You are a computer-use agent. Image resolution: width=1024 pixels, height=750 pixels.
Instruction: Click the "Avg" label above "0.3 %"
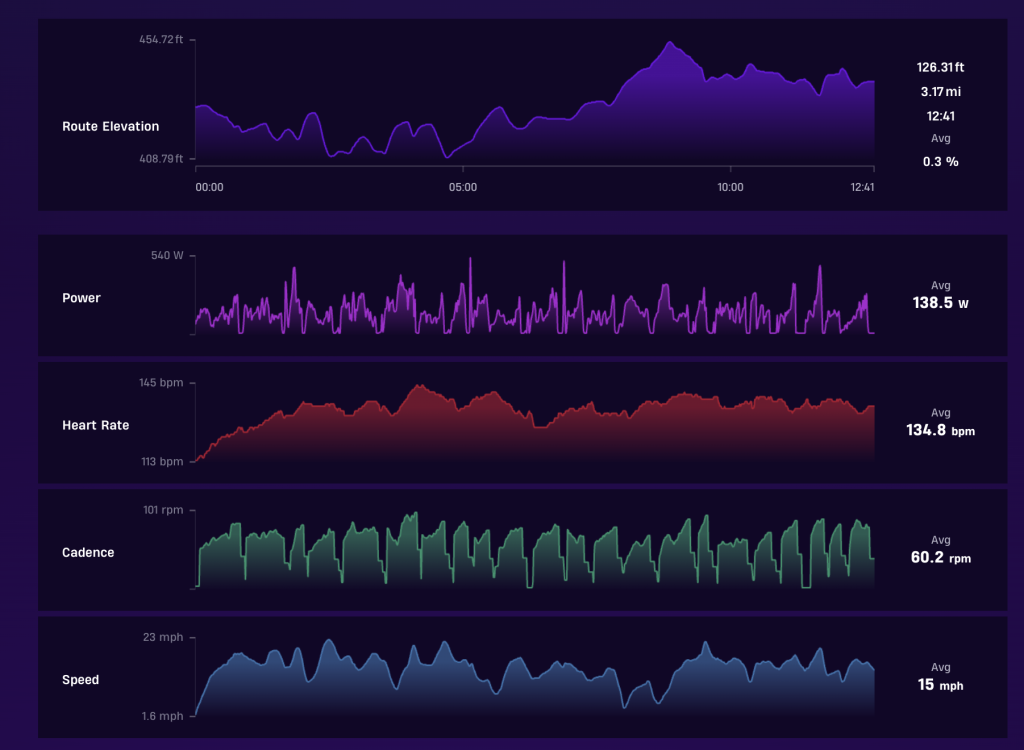[x=940, y=139]
